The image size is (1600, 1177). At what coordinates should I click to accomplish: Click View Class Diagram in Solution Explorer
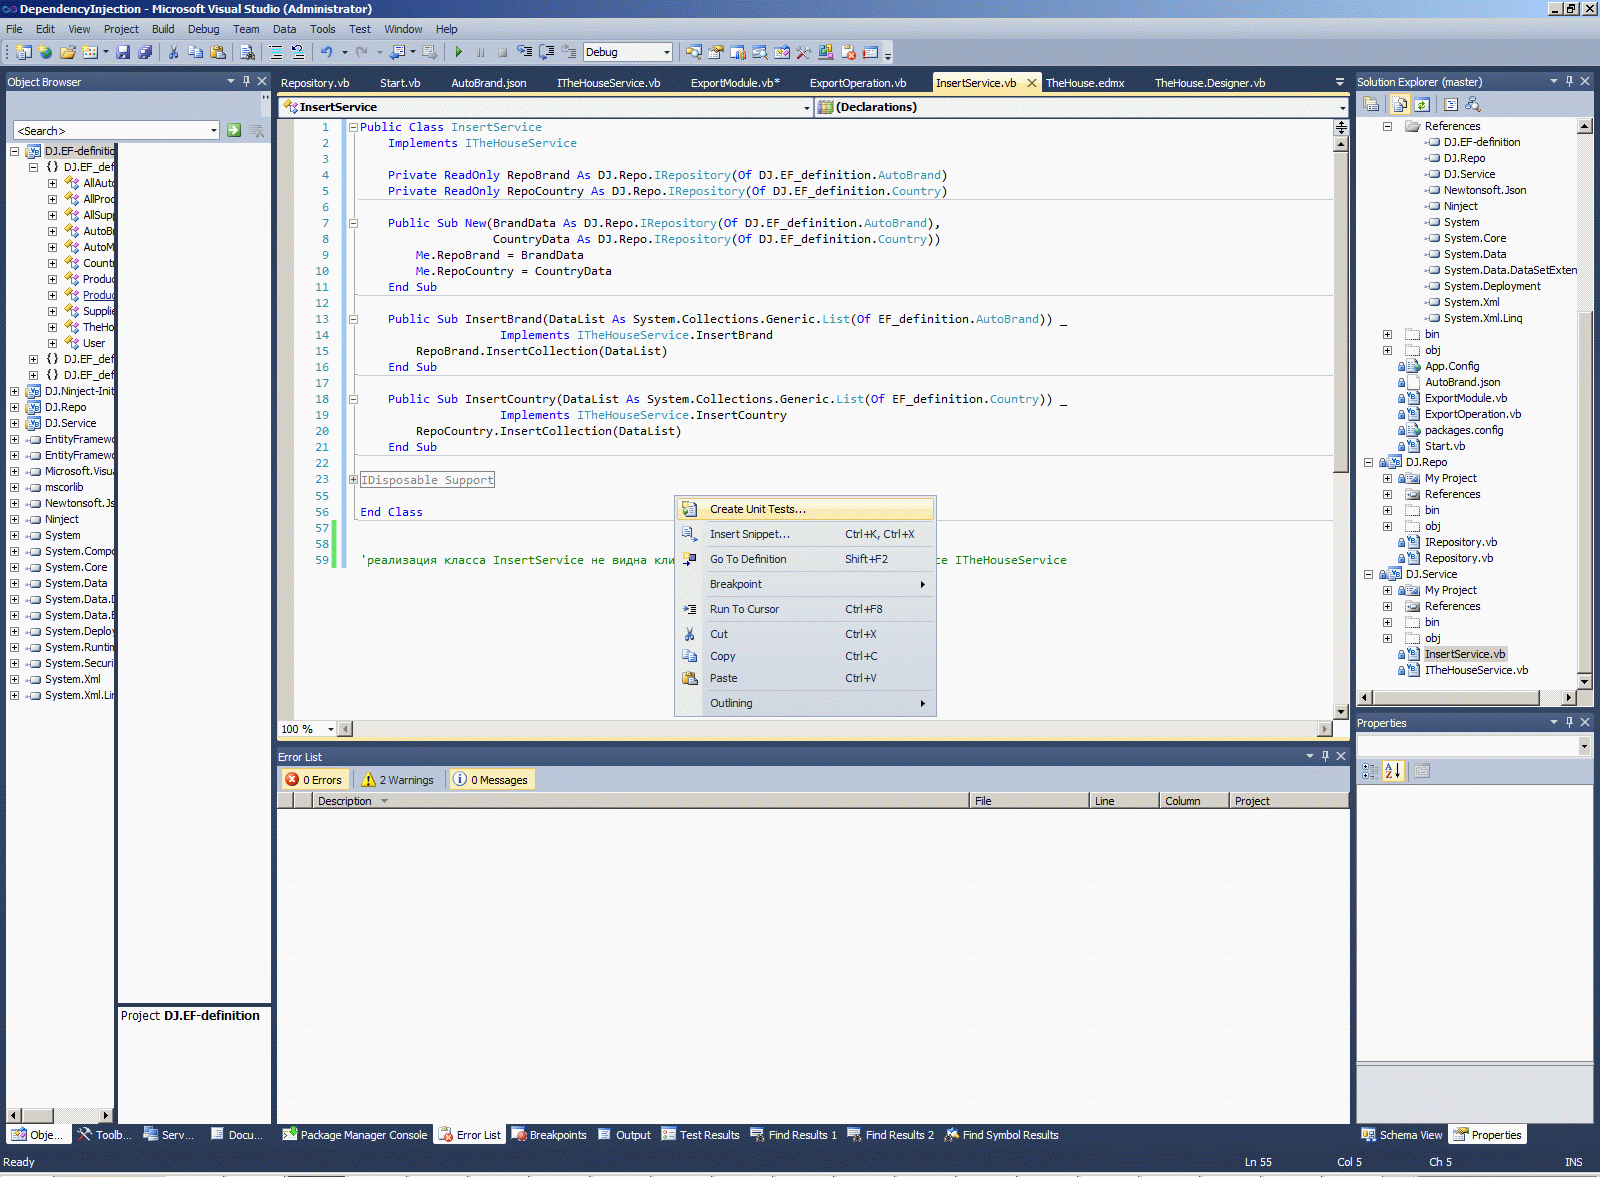[1472, 104]
